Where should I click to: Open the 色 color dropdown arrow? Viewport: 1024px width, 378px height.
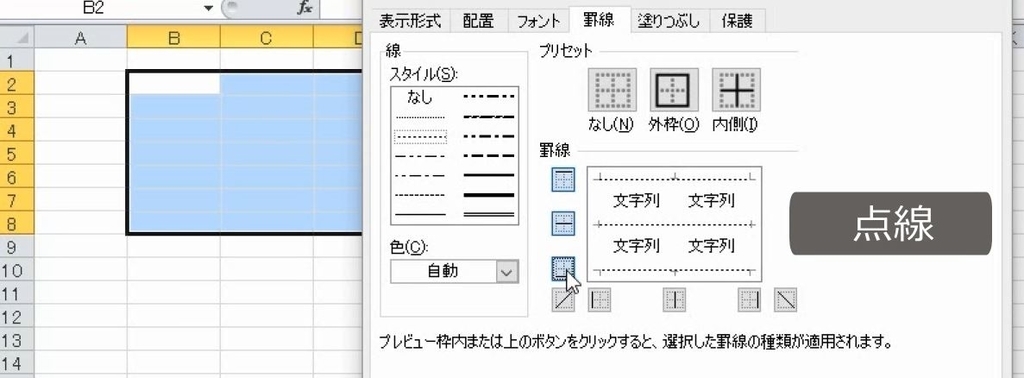coord(506,272)
